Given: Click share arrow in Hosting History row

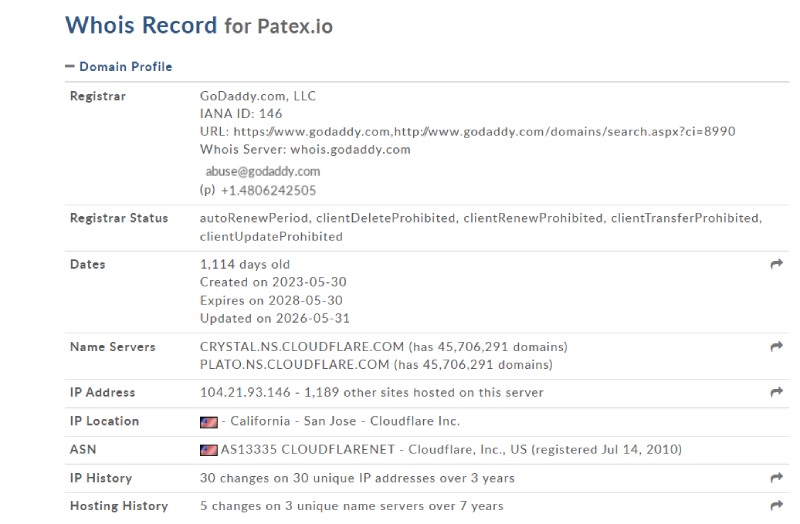Looking at the screenshot, I should tap(777, 506).
